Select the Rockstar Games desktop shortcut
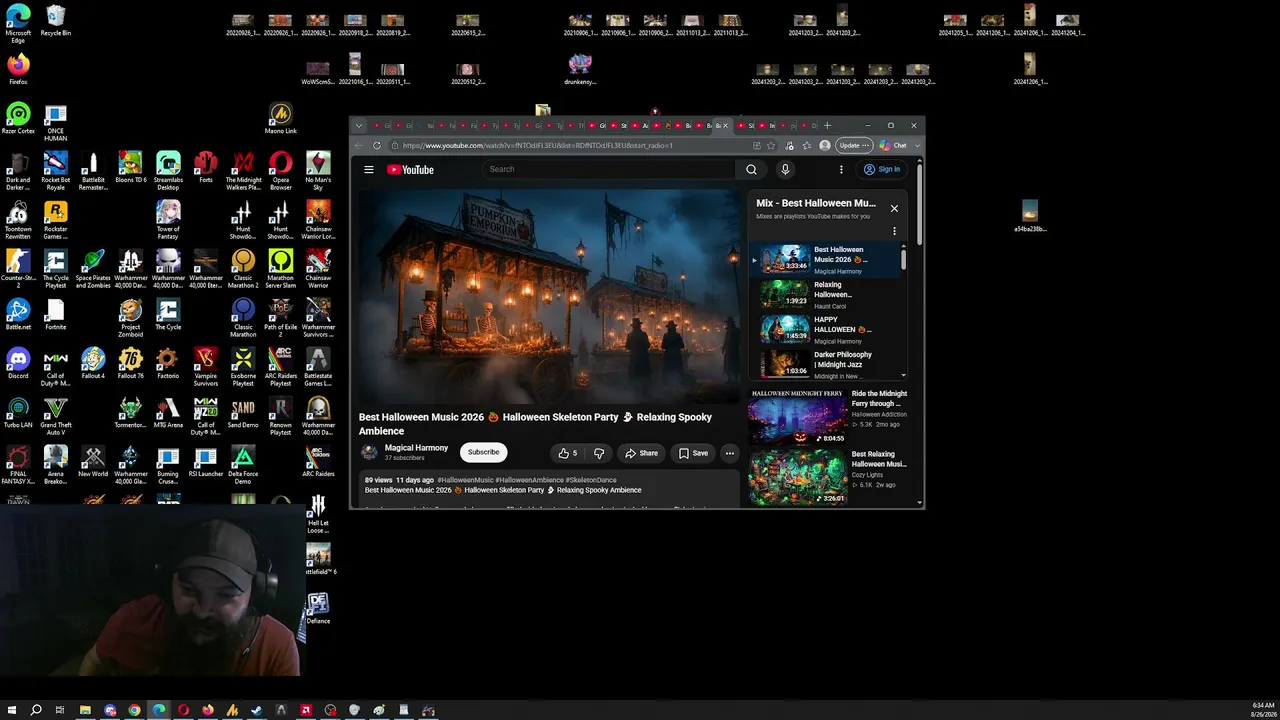 coord(56,220)
